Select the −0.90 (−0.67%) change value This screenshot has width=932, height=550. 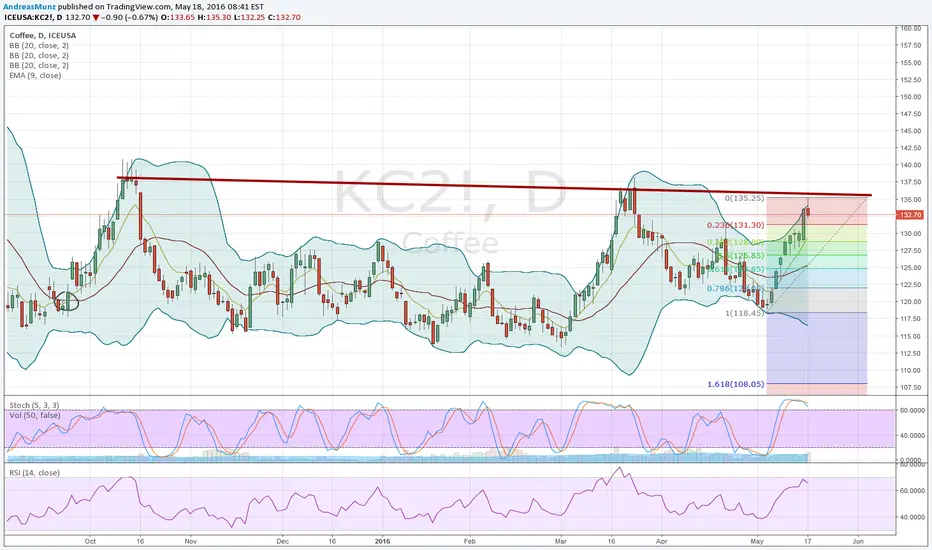coord(130,17)
